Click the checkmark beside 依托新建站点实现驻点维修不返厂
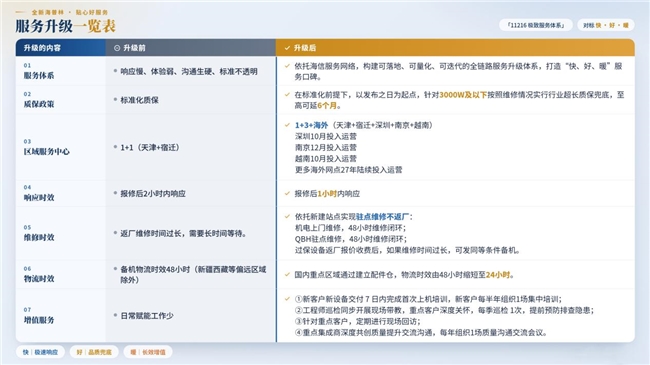 (287, 216)
